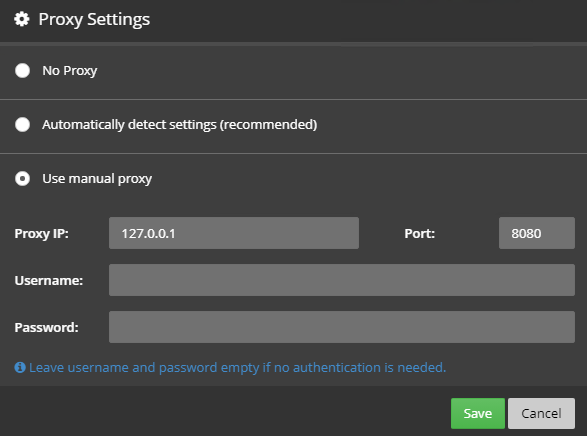The height and width of the screenshot is (436, 587).
Task: Click the Password: label
Action: [46, 327]
